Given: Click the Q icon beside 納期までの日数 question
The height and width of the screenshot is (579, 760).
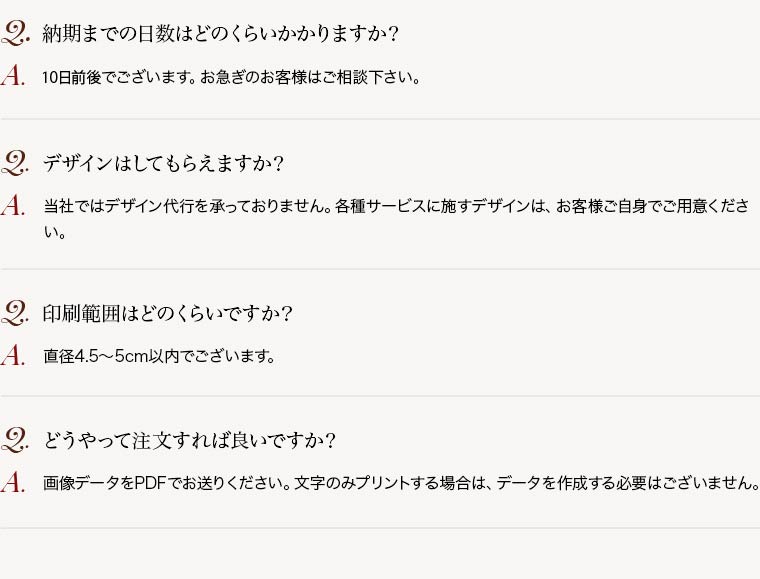Looking at the screenshot, I should click(15, 34).
